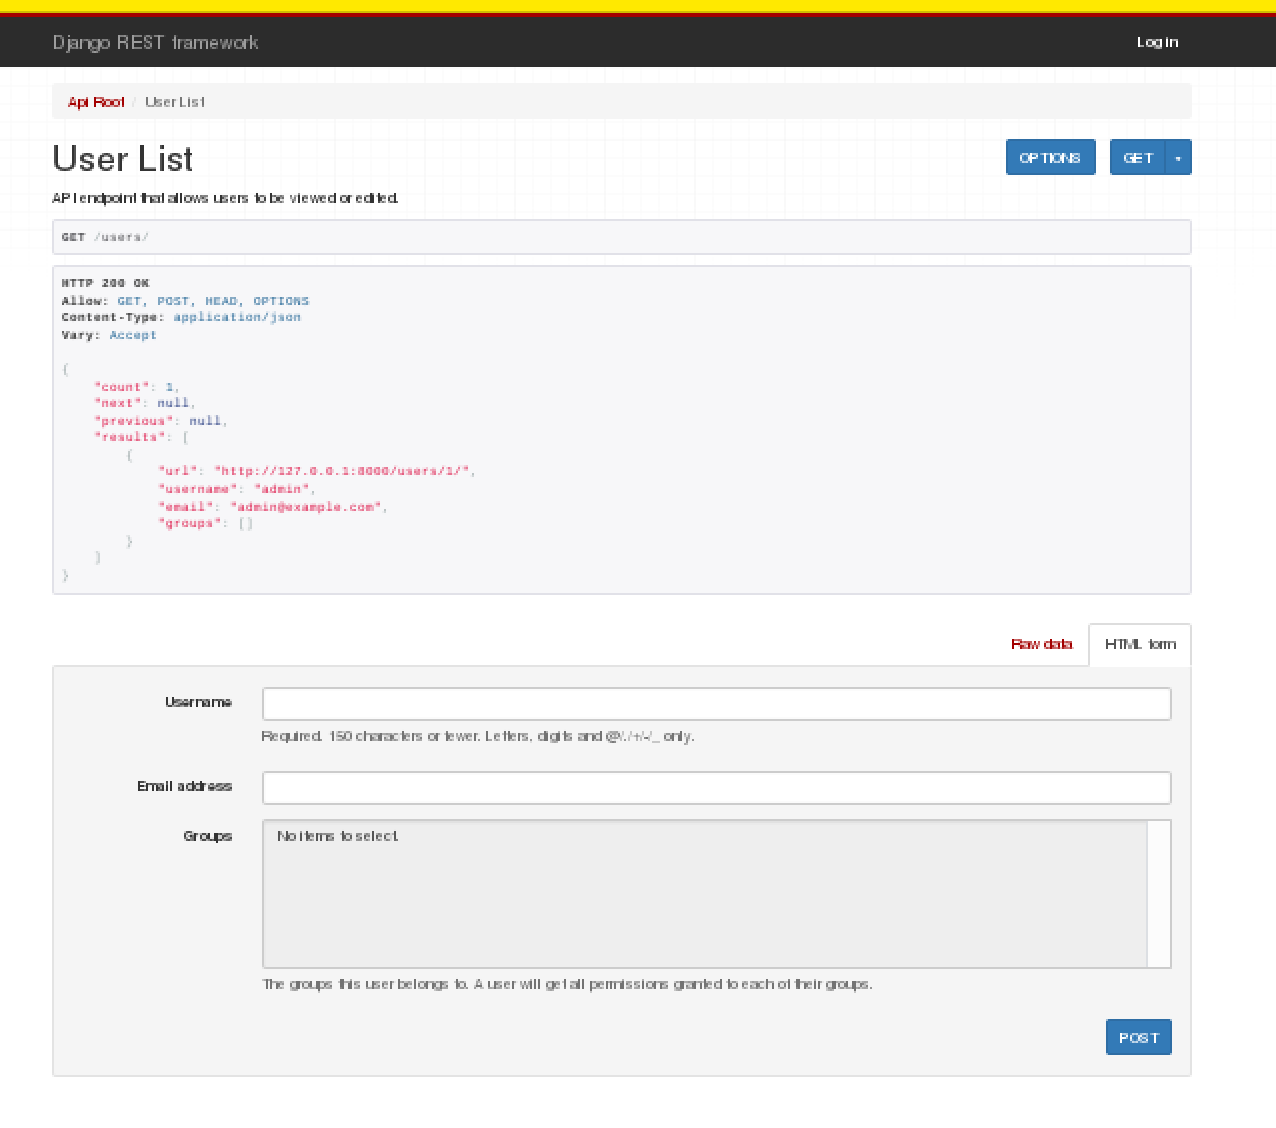The width and height of the screenshot is (1276, 1128).
Task: Click the "count" key in JSON response
Action: tap(122, 387)
